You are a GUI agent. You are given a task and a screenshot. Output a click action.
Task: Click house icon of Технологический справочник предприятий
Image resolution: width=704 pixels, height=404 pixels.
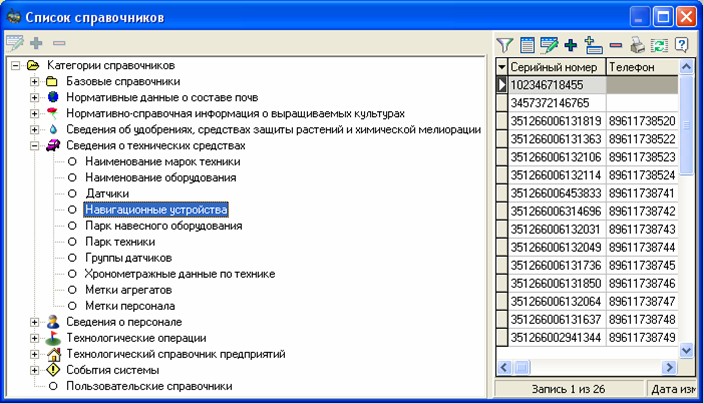point(53,354)
